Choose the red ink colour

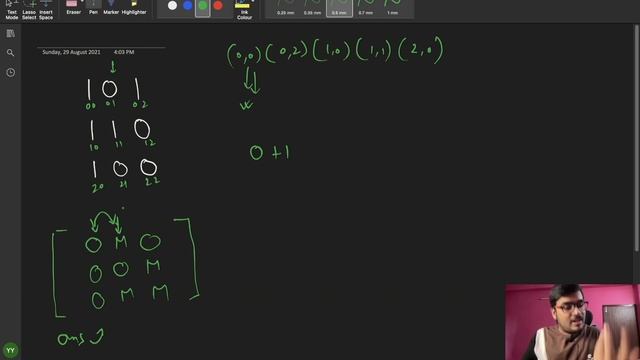(218, 6)
